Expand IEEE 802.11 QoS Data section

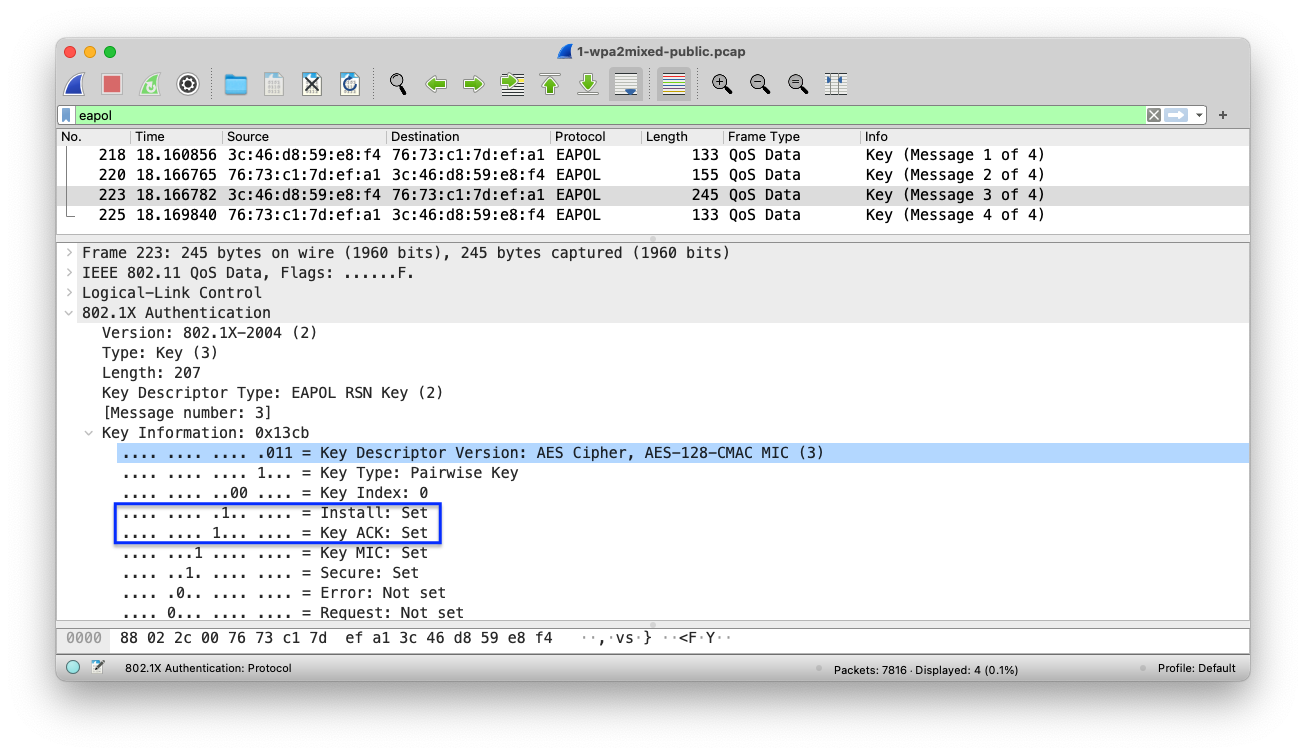click(69, 273)
